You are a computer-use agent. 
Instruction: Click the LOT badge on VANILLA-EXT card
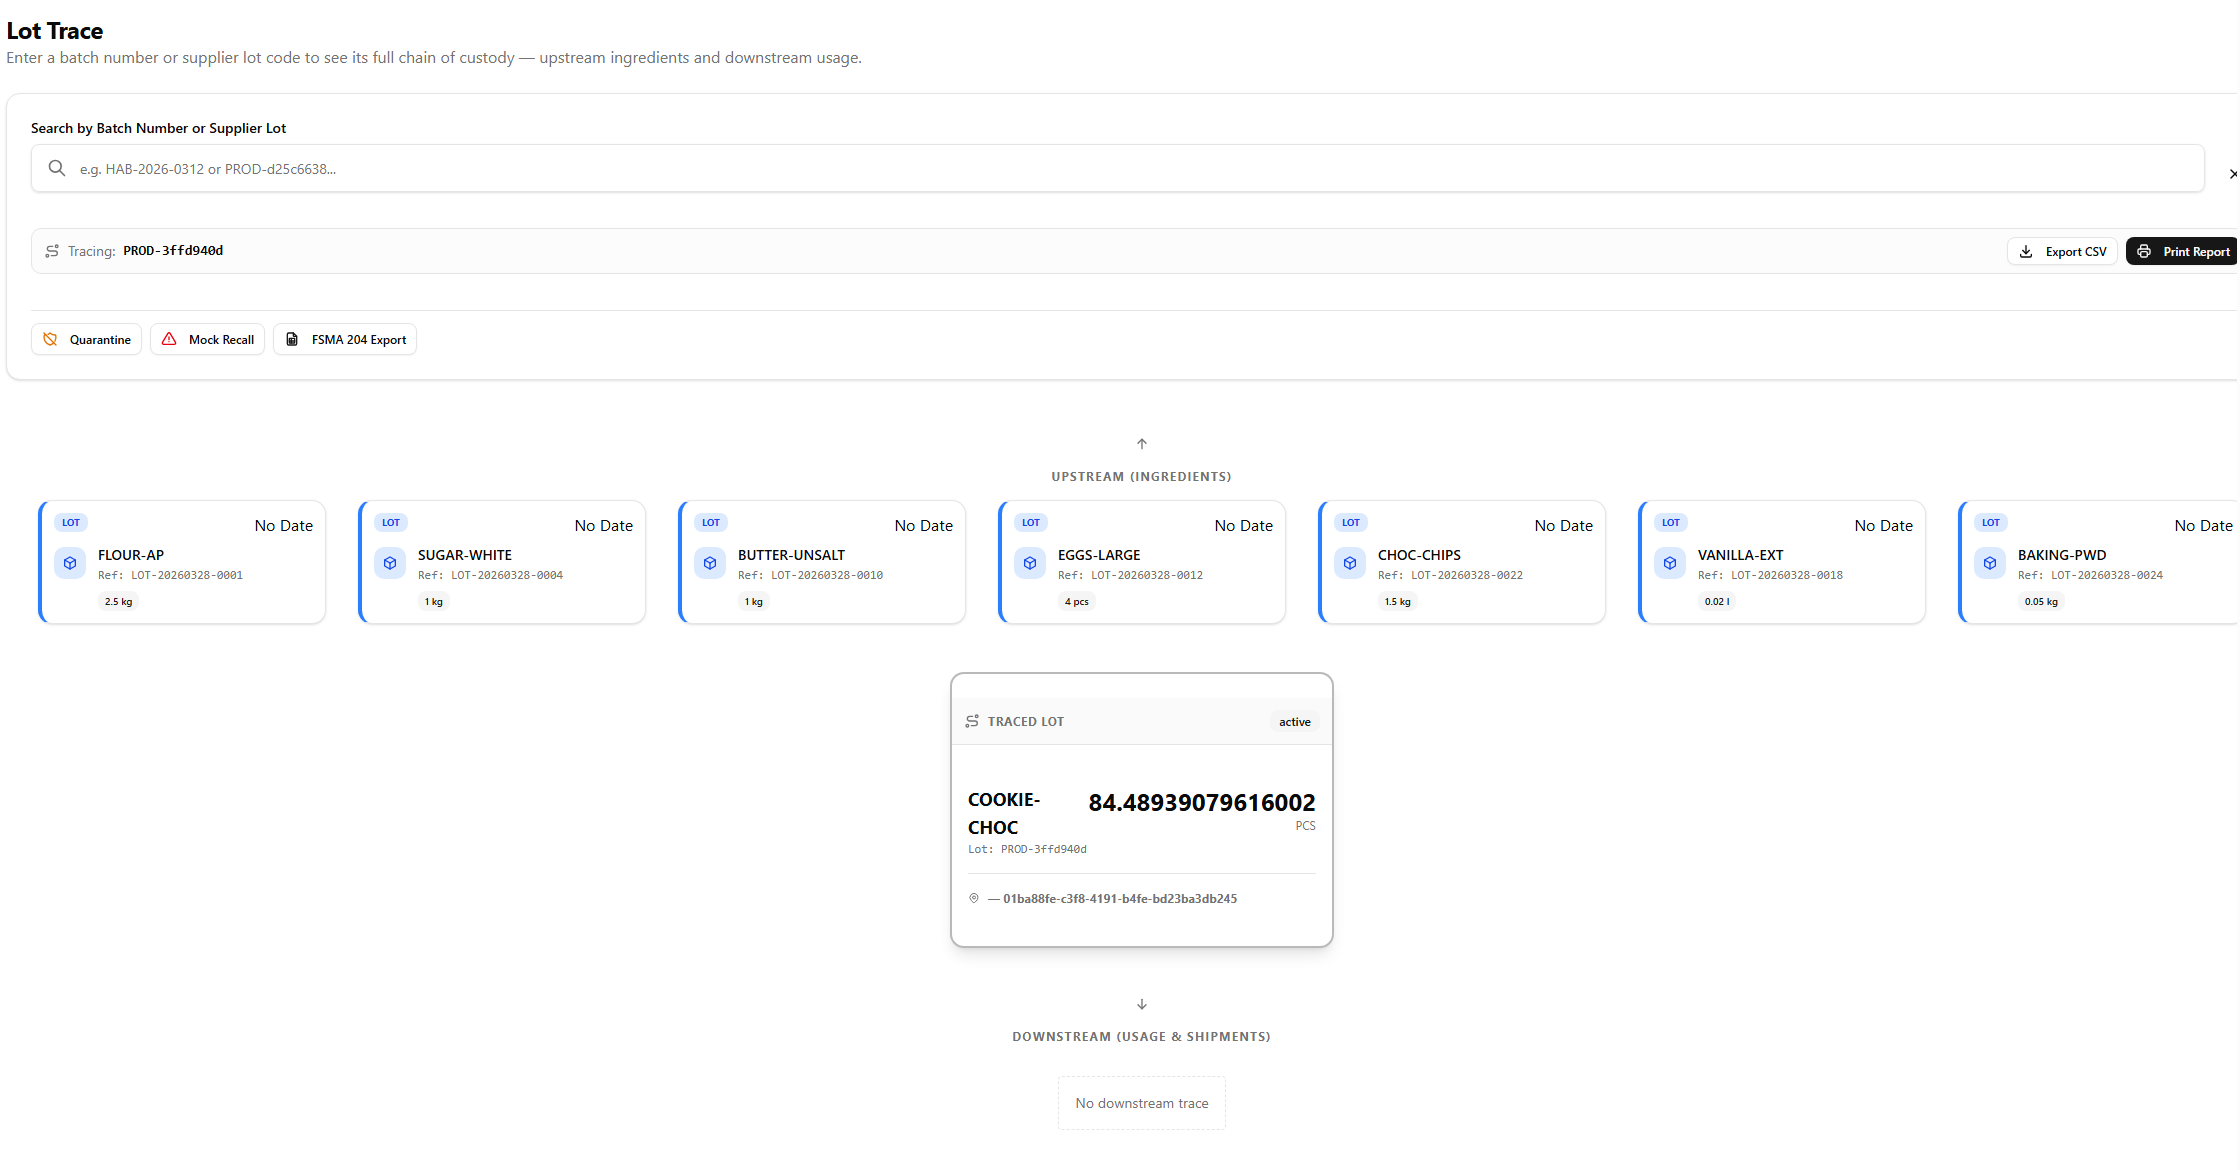[x=1671, y=522]
